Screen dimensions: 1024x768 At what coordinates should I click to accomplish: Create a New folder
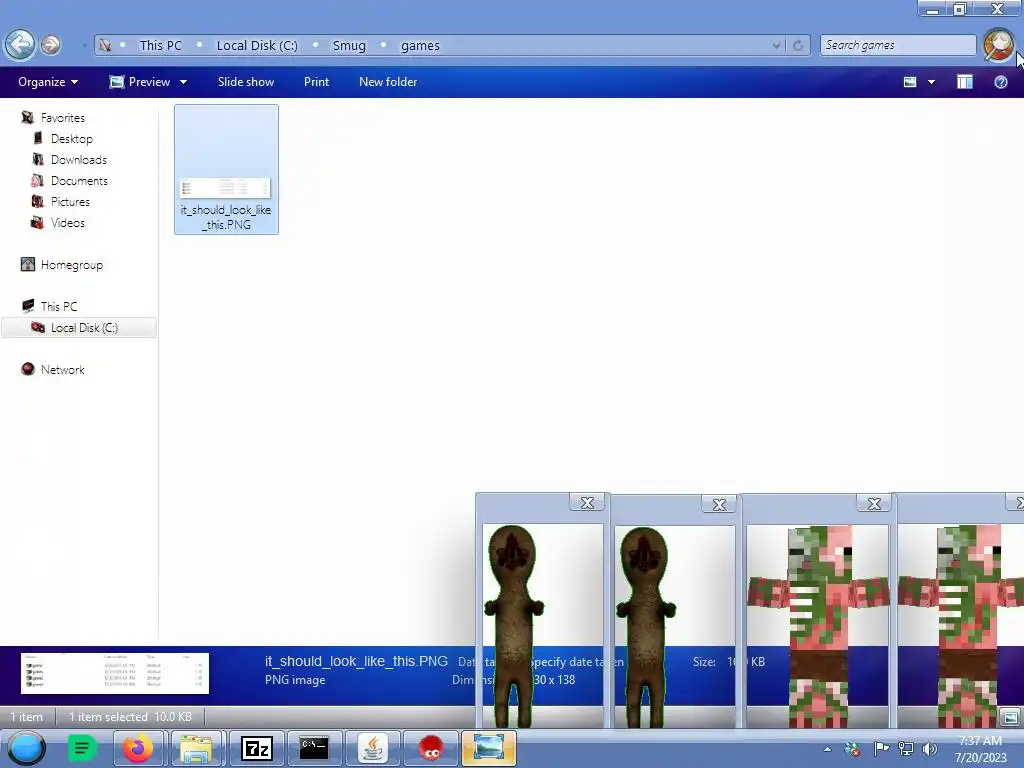point(388,82)
